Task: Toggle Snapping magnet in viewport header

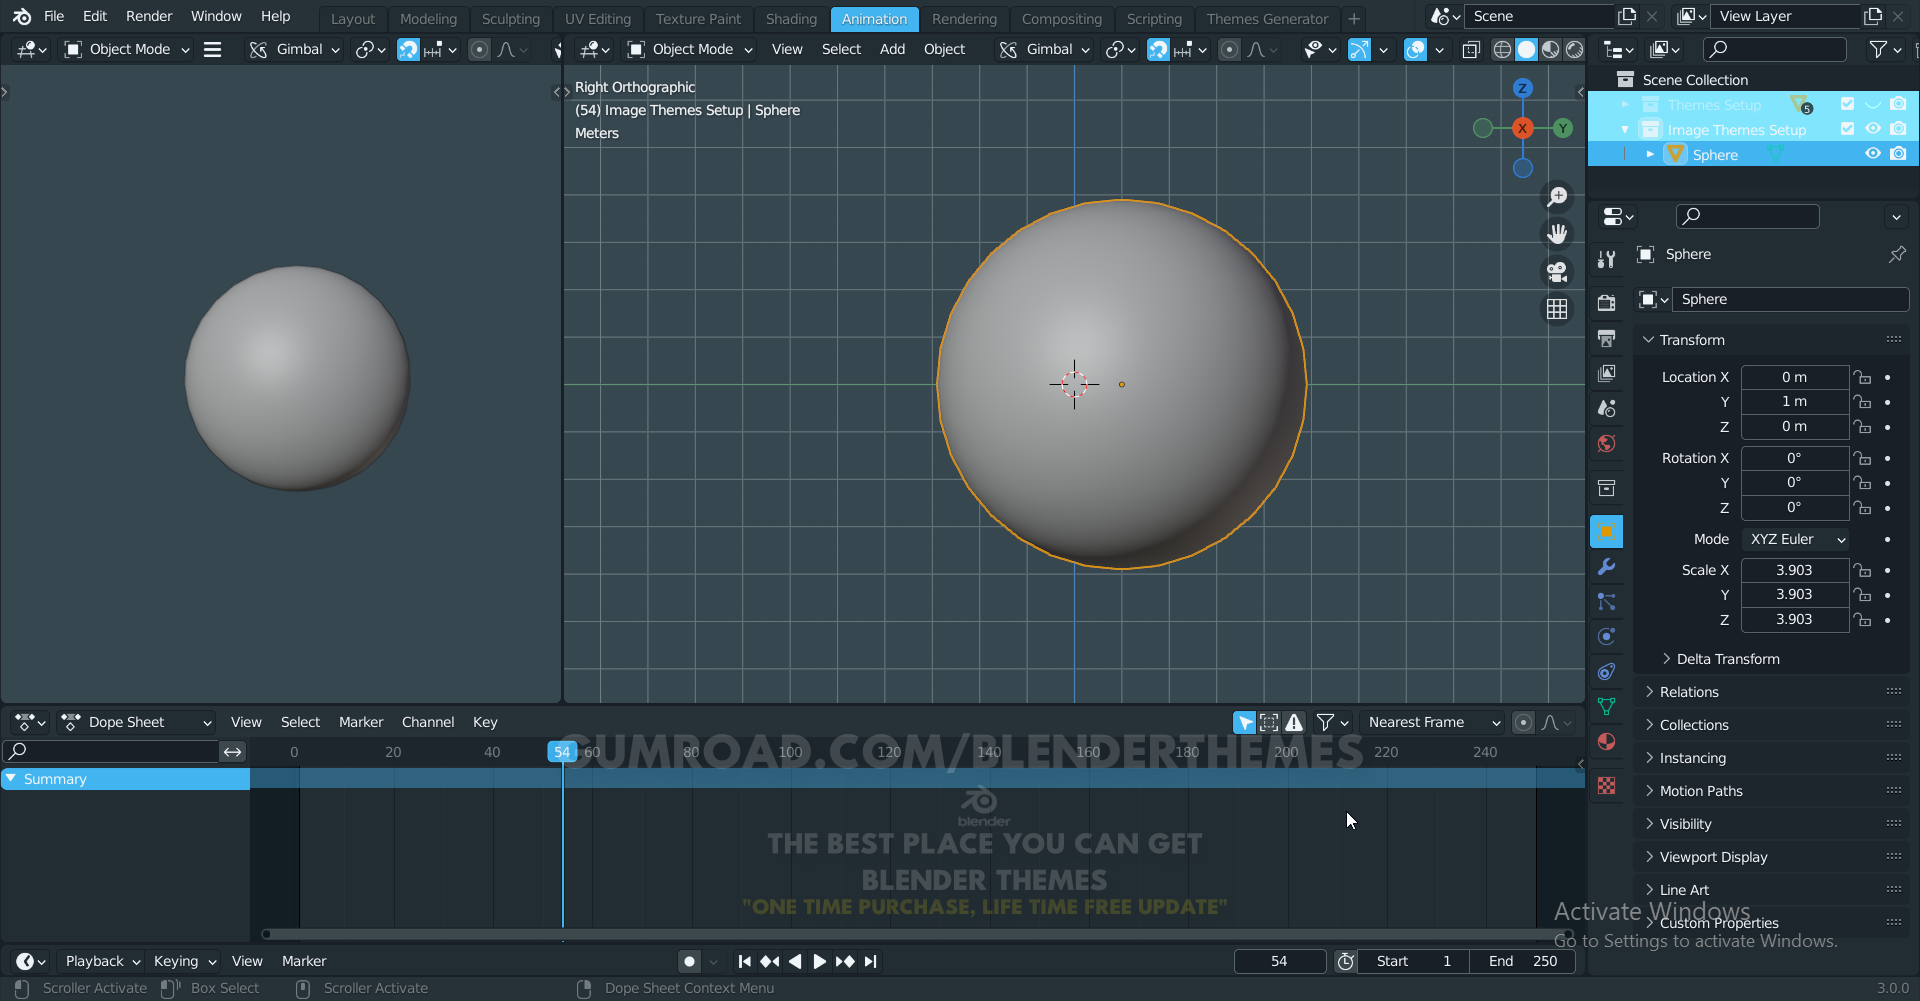Action: click(408, 49)
